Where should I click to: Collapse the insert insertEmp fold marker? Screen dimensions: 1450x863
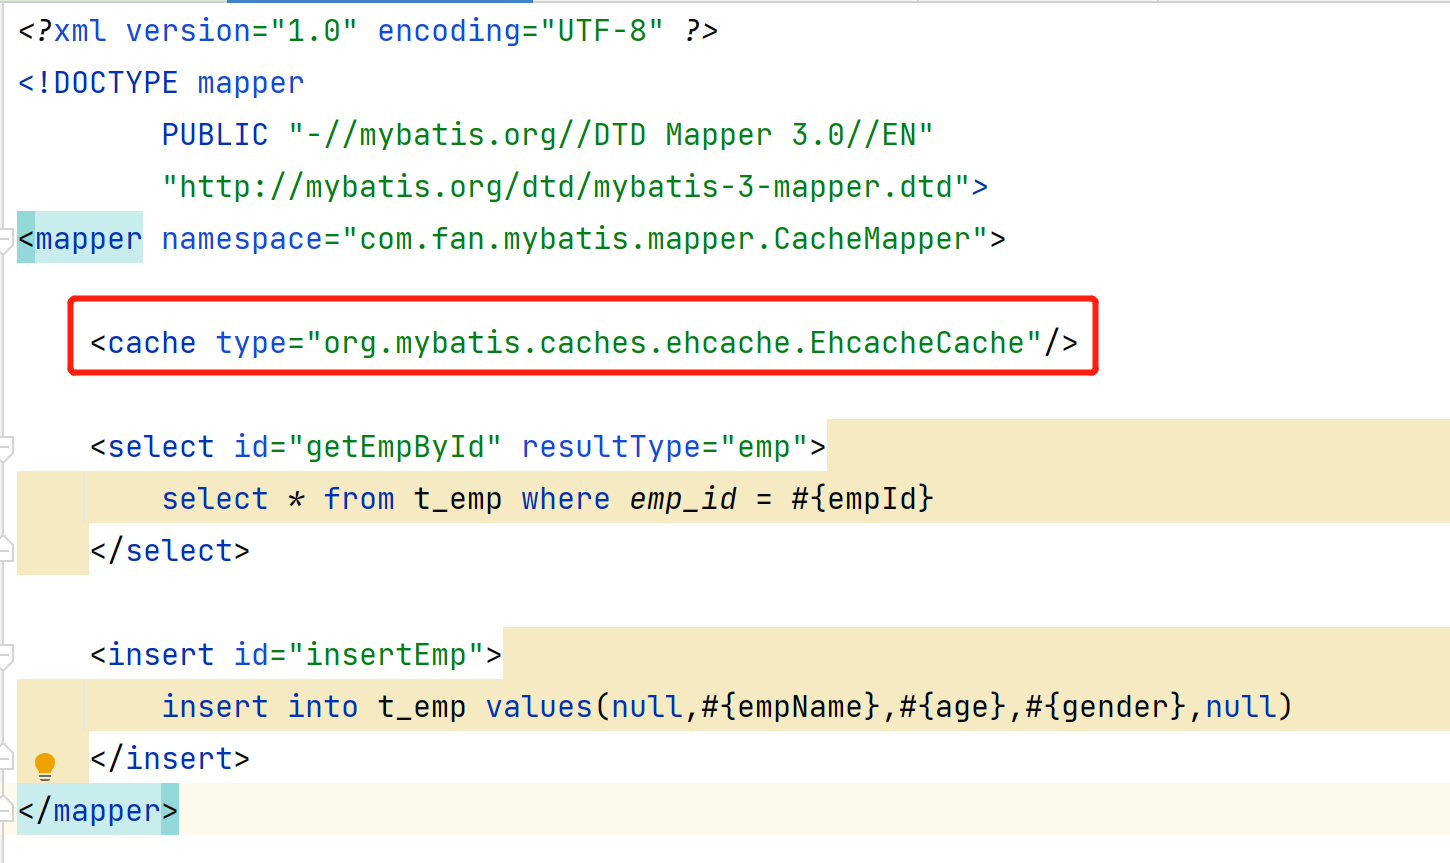[x=5, y=655]
